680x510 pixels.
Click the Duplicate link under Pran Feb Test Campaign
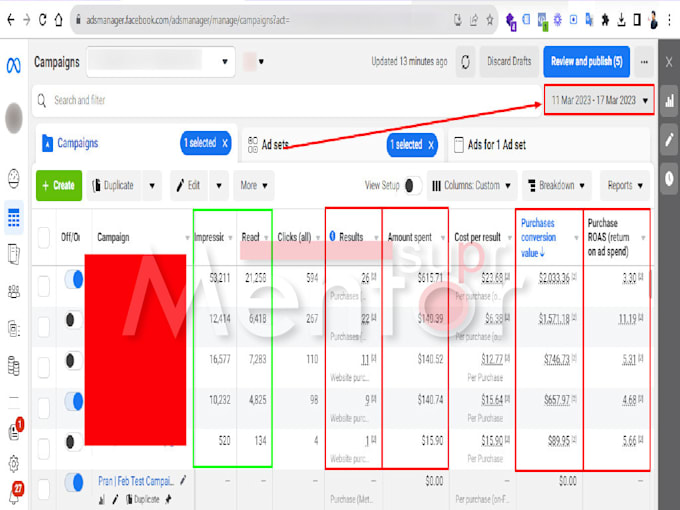click(143, 499)
